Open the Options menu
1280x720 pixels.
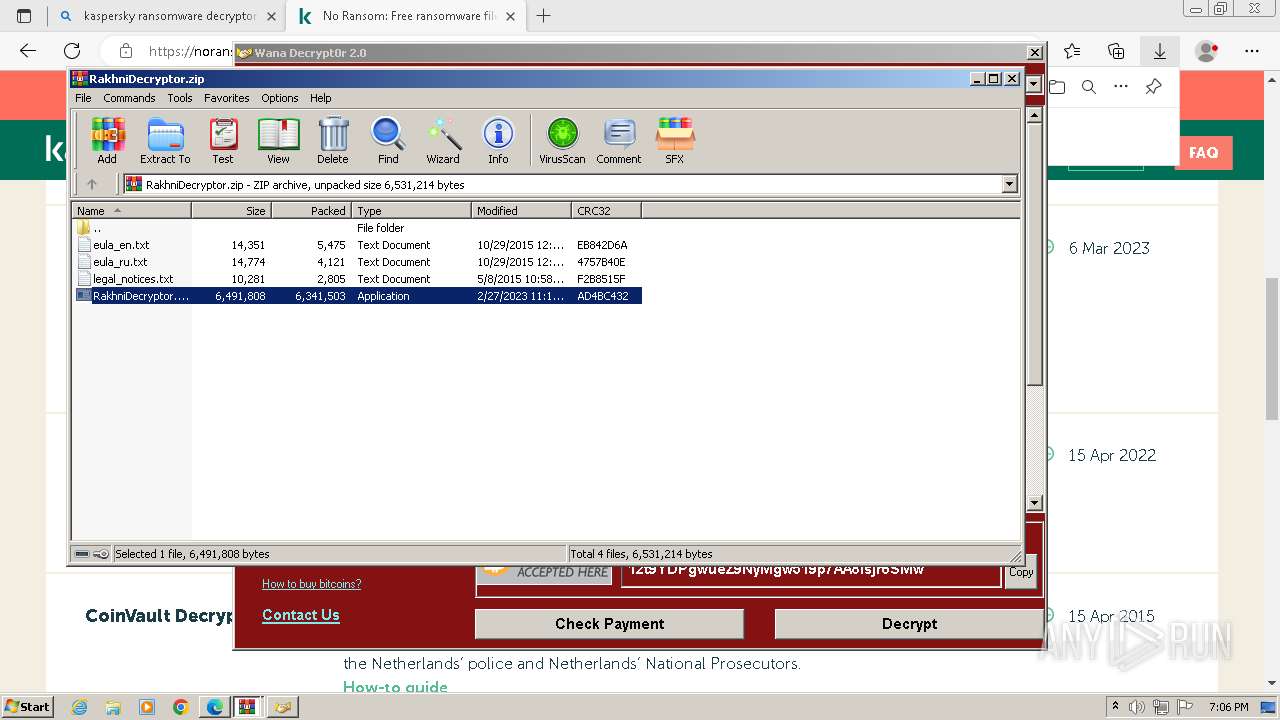coord(280,98)
